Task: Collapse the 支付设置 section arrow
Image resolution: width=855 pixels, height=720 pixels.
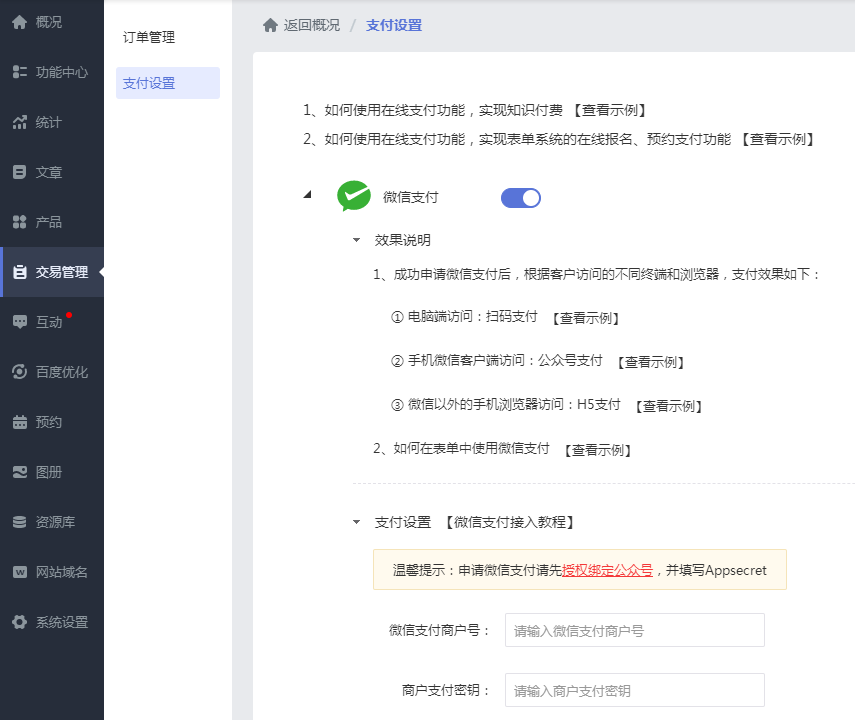Action: click(x=356, y=522)
